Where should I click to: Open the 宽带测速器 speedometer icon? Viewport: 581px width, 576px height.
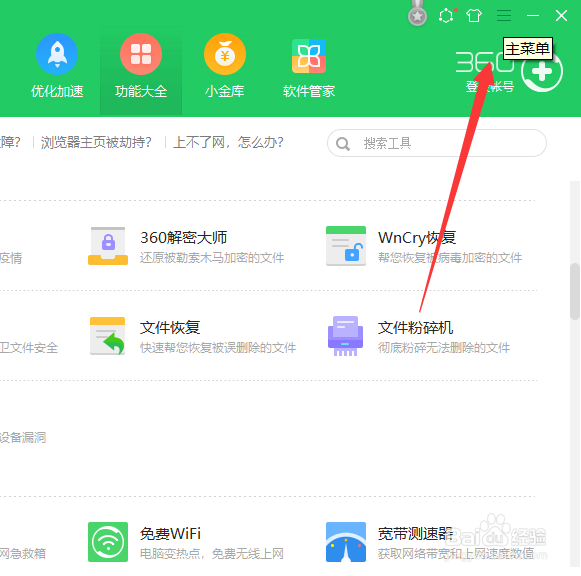(346, 542)
